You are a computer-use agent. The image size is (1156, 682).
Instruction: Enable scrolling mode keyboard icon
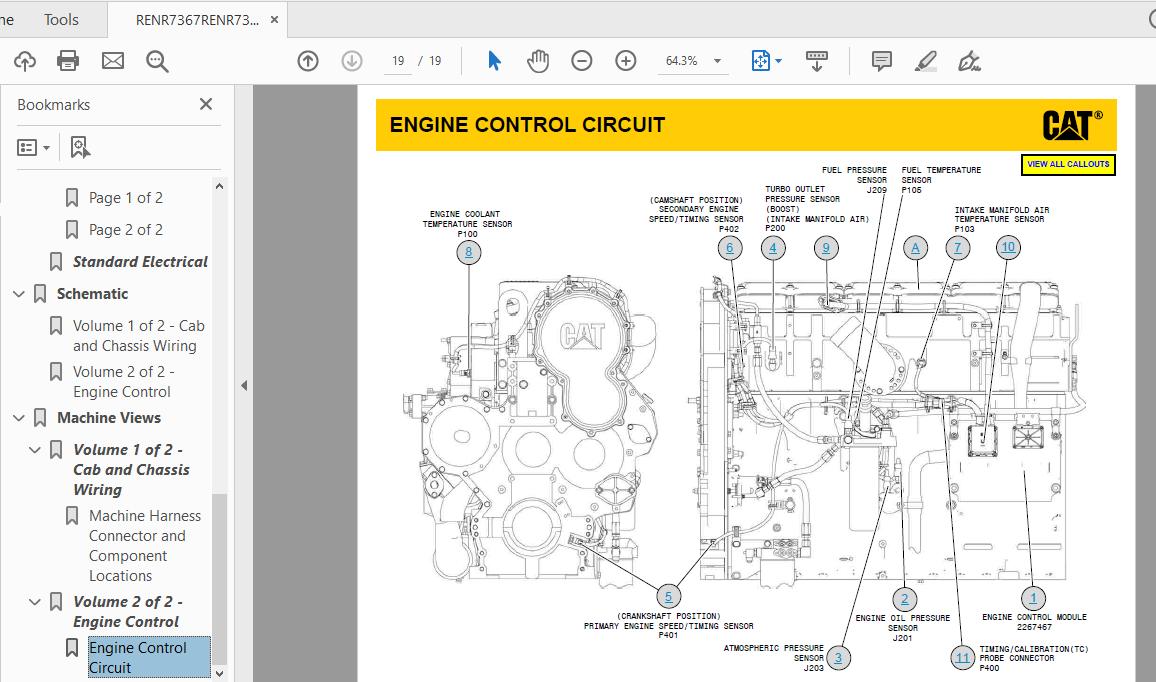tap(816, 60)
